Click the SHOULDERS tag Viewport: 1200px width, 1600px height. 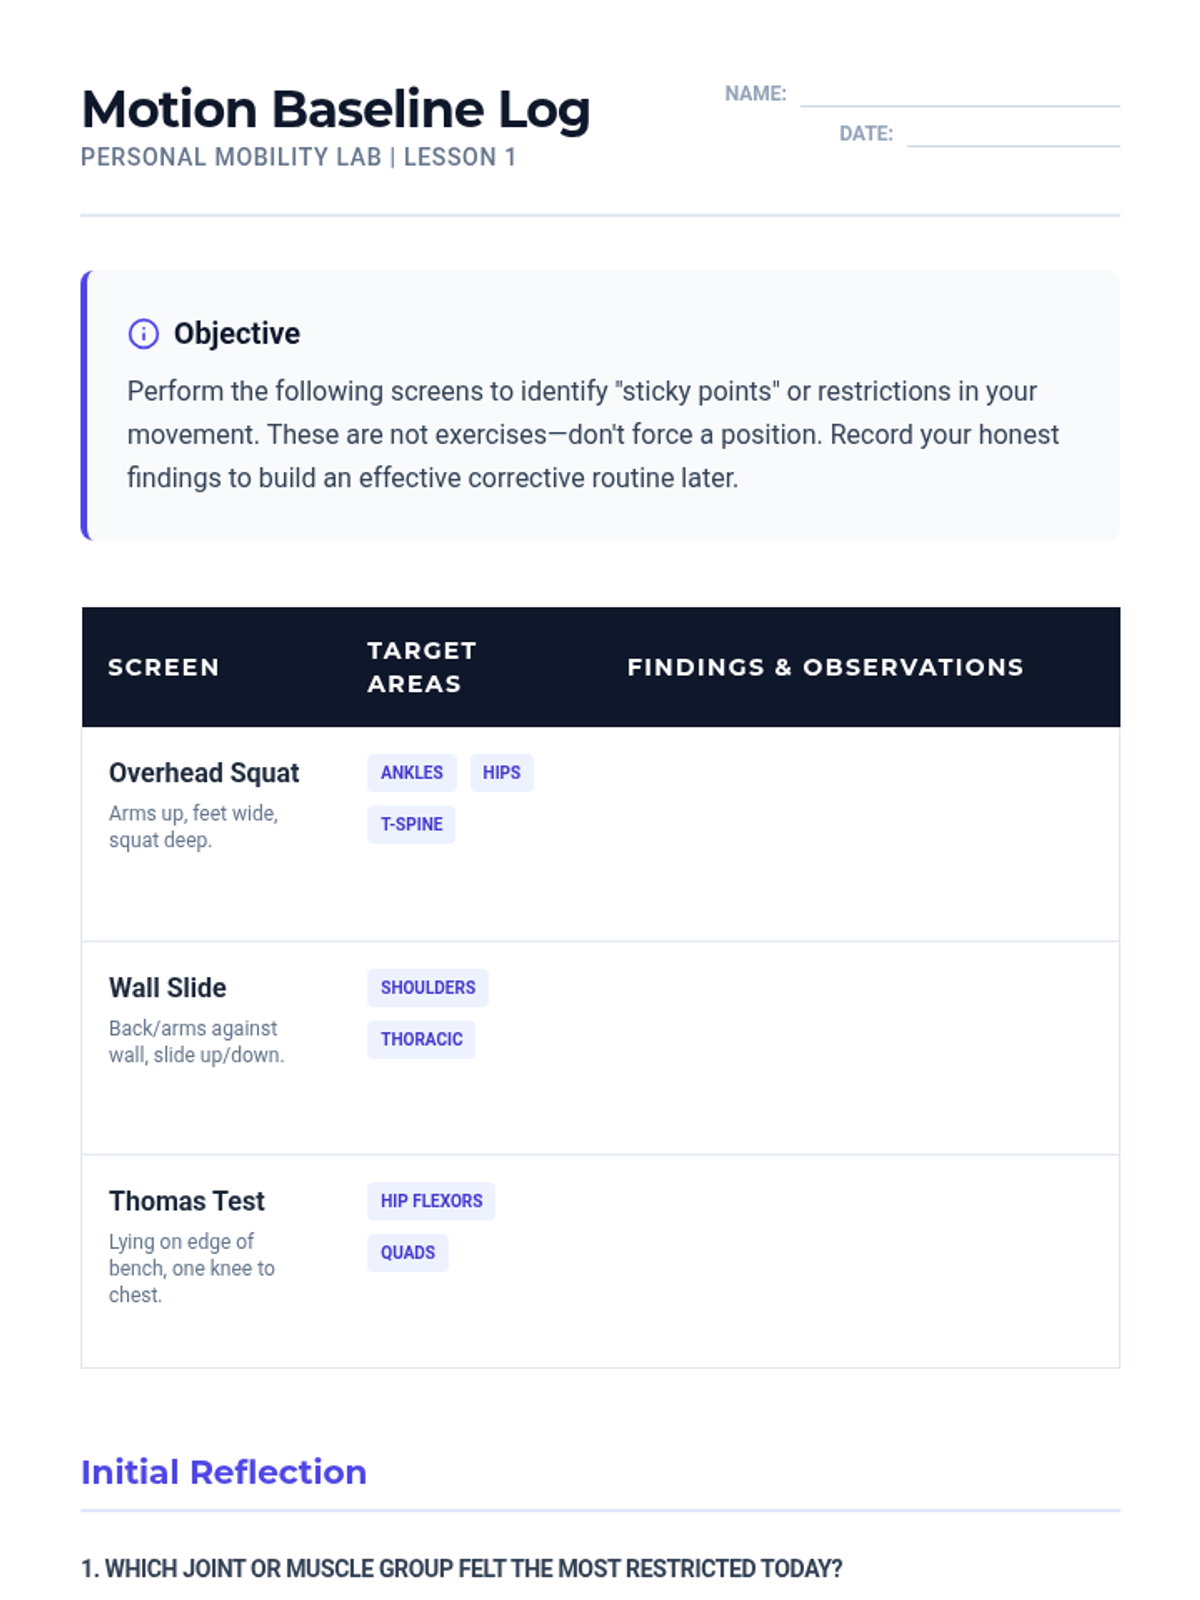[427, 988]
